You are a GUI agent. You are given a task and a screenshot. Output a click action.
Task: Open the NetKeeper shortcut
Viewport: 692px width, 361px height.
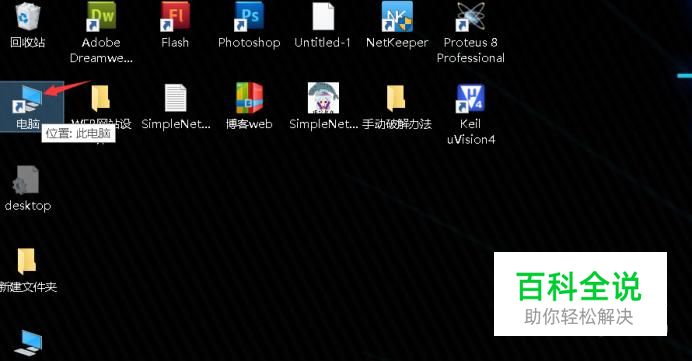(x=397, y=17)
